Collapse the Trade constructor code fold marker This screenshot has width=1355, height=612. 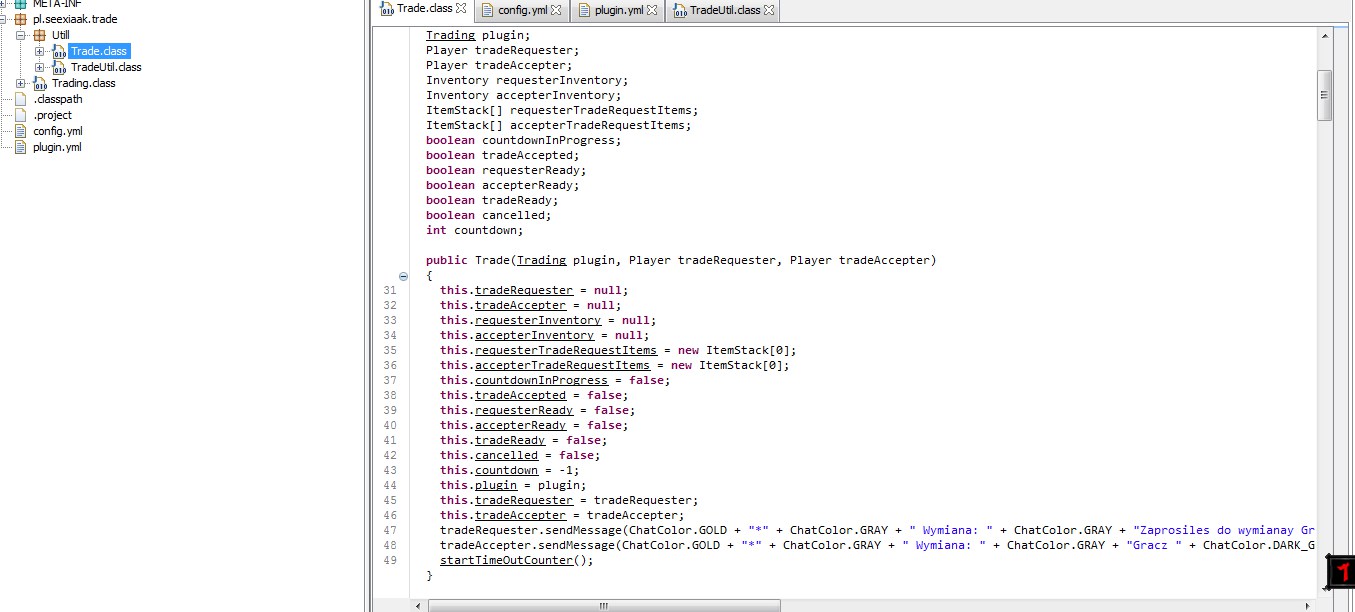(403, 275)
